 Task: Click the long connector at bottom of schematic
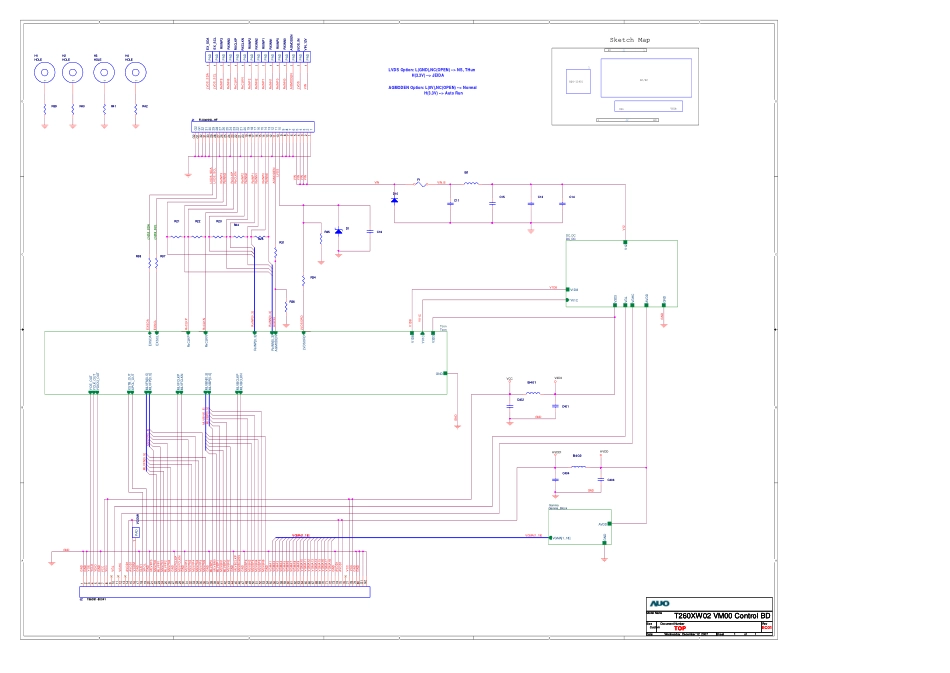pyautogui.click(x=224, y=592)
